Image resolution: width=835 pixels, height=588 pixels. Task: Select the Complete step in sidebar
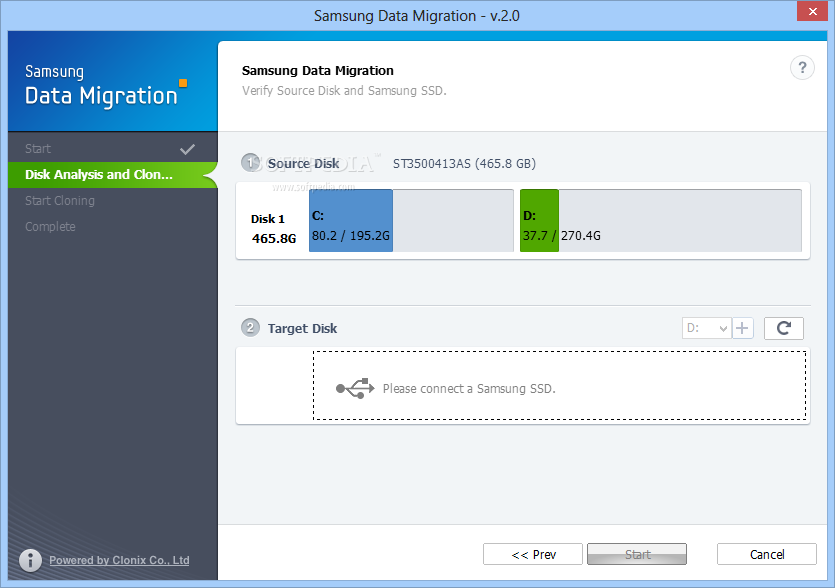coord(113,227)
